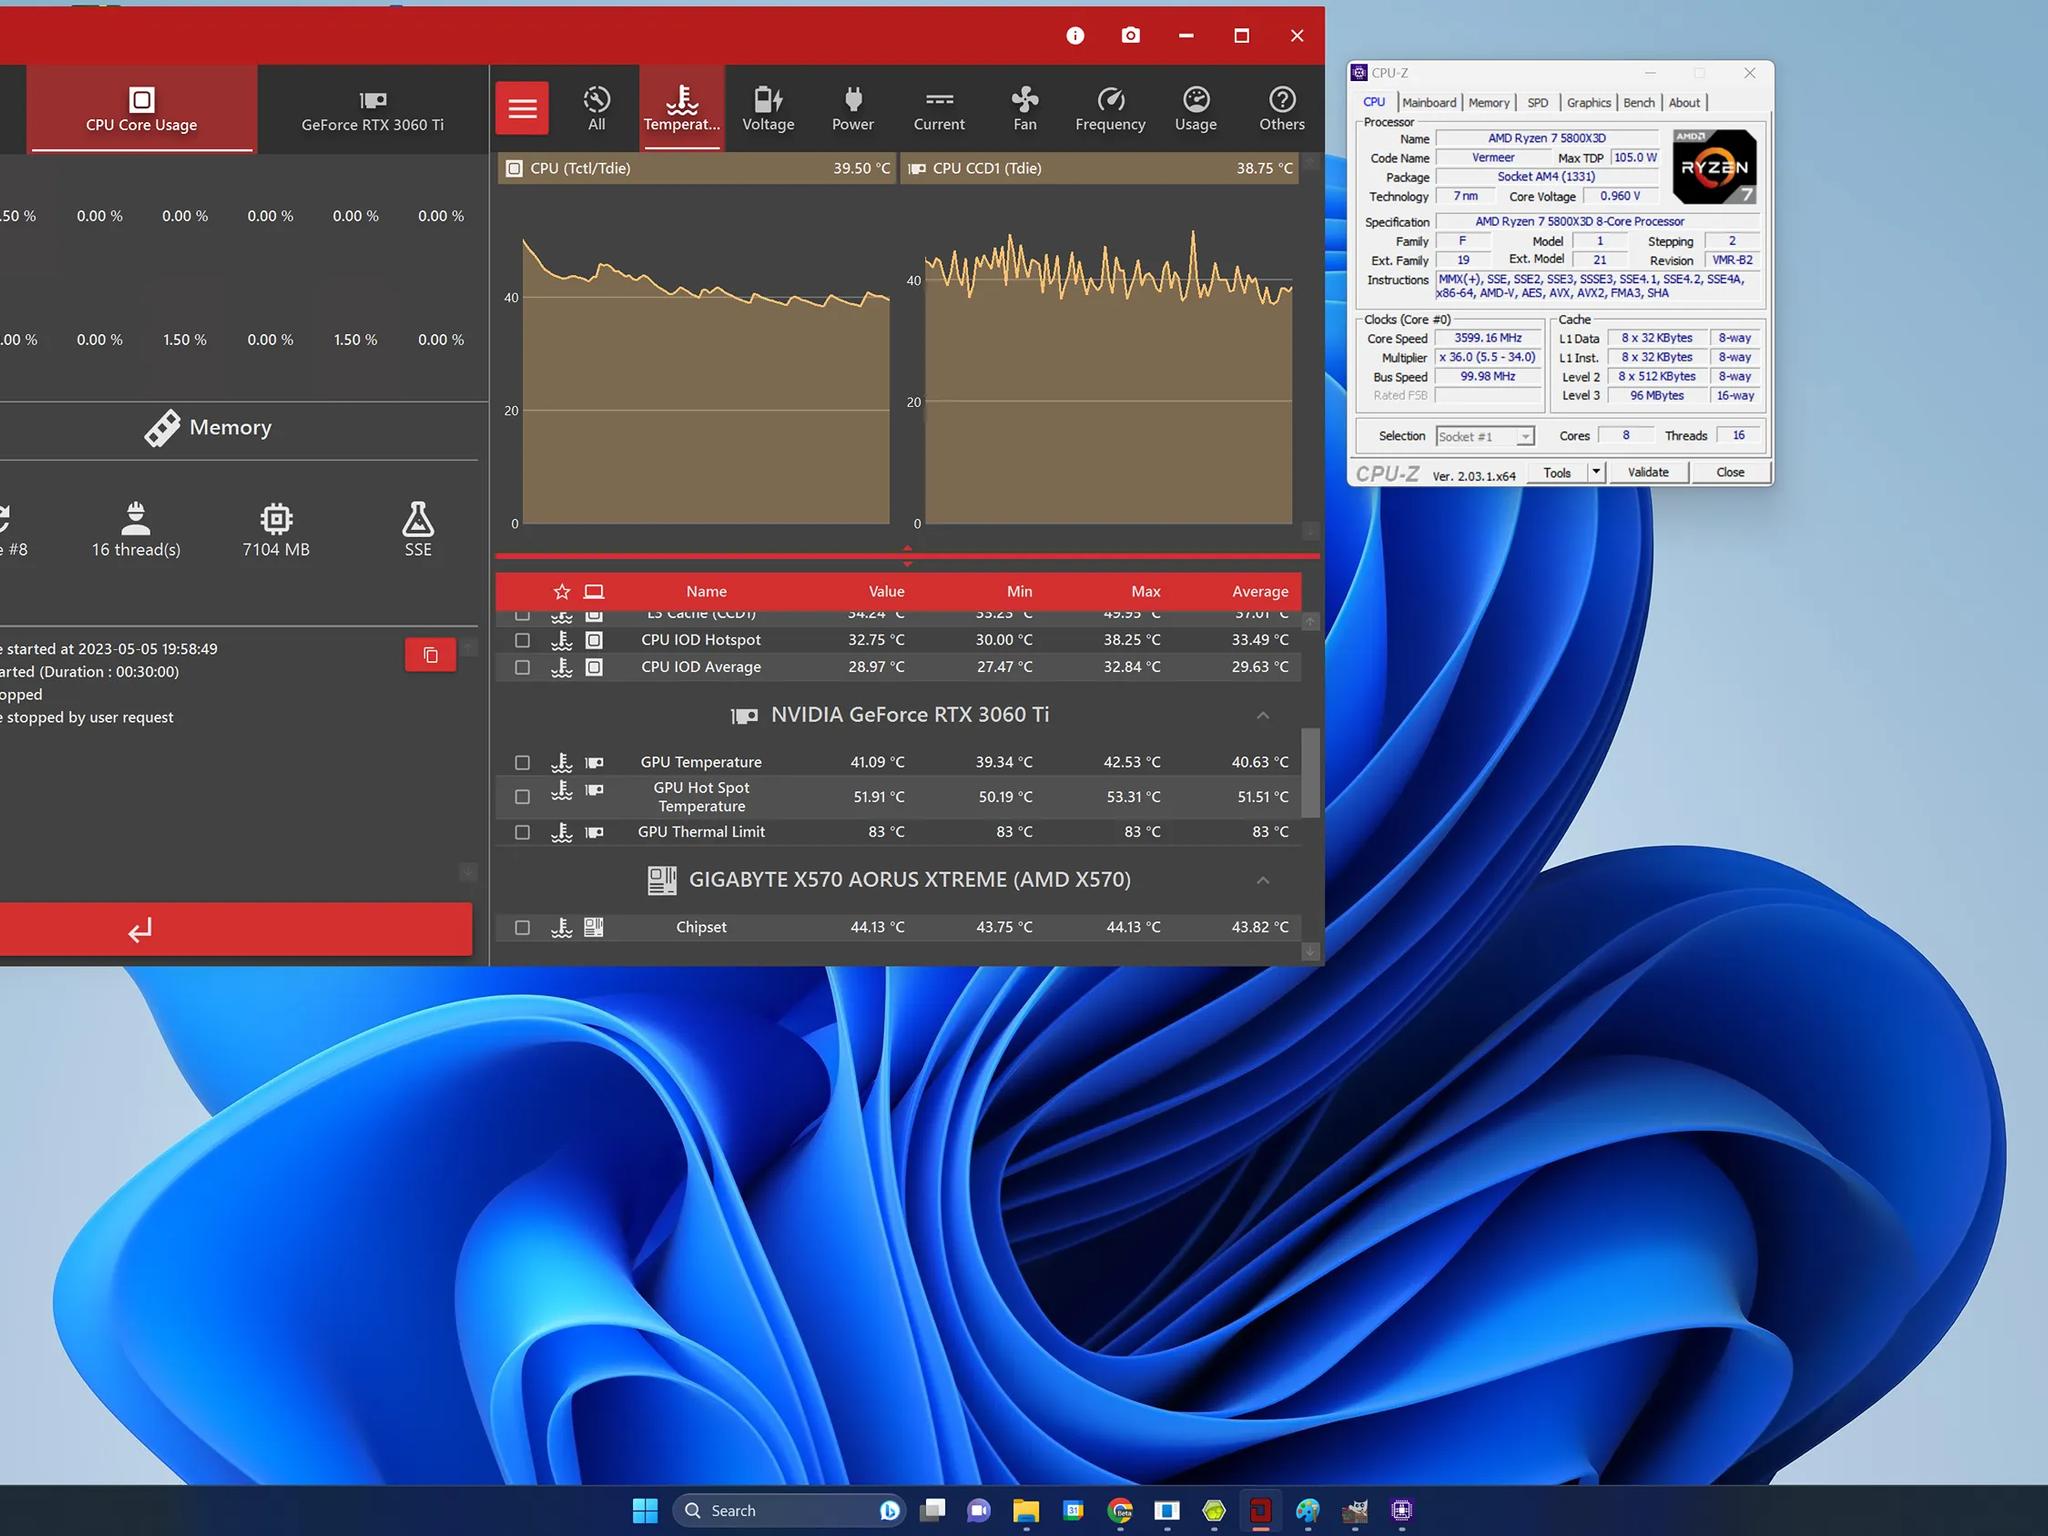
Task: Check the CPU IOD Hotspot checkbox
Action: pyautogui.click(x=522, y=640)
